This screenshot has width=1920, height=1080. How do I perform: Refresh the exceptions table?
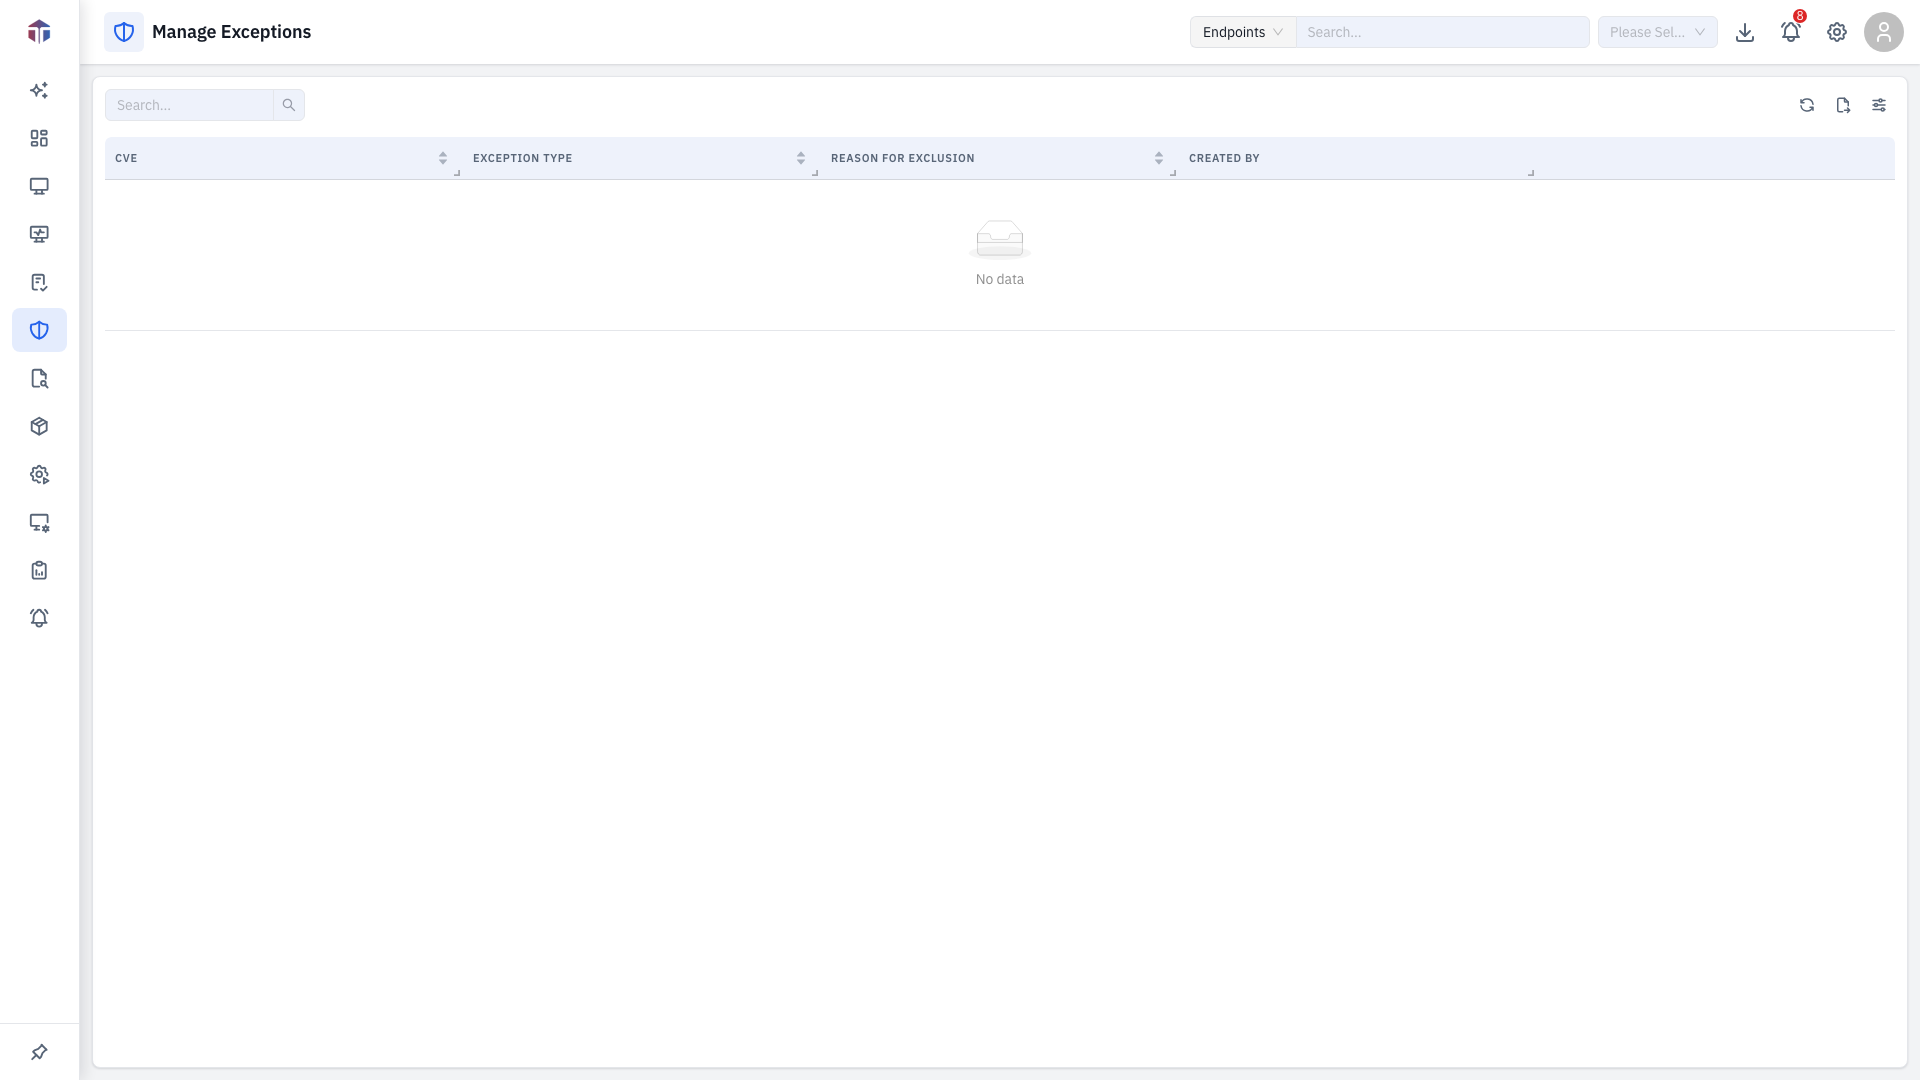1807,105
